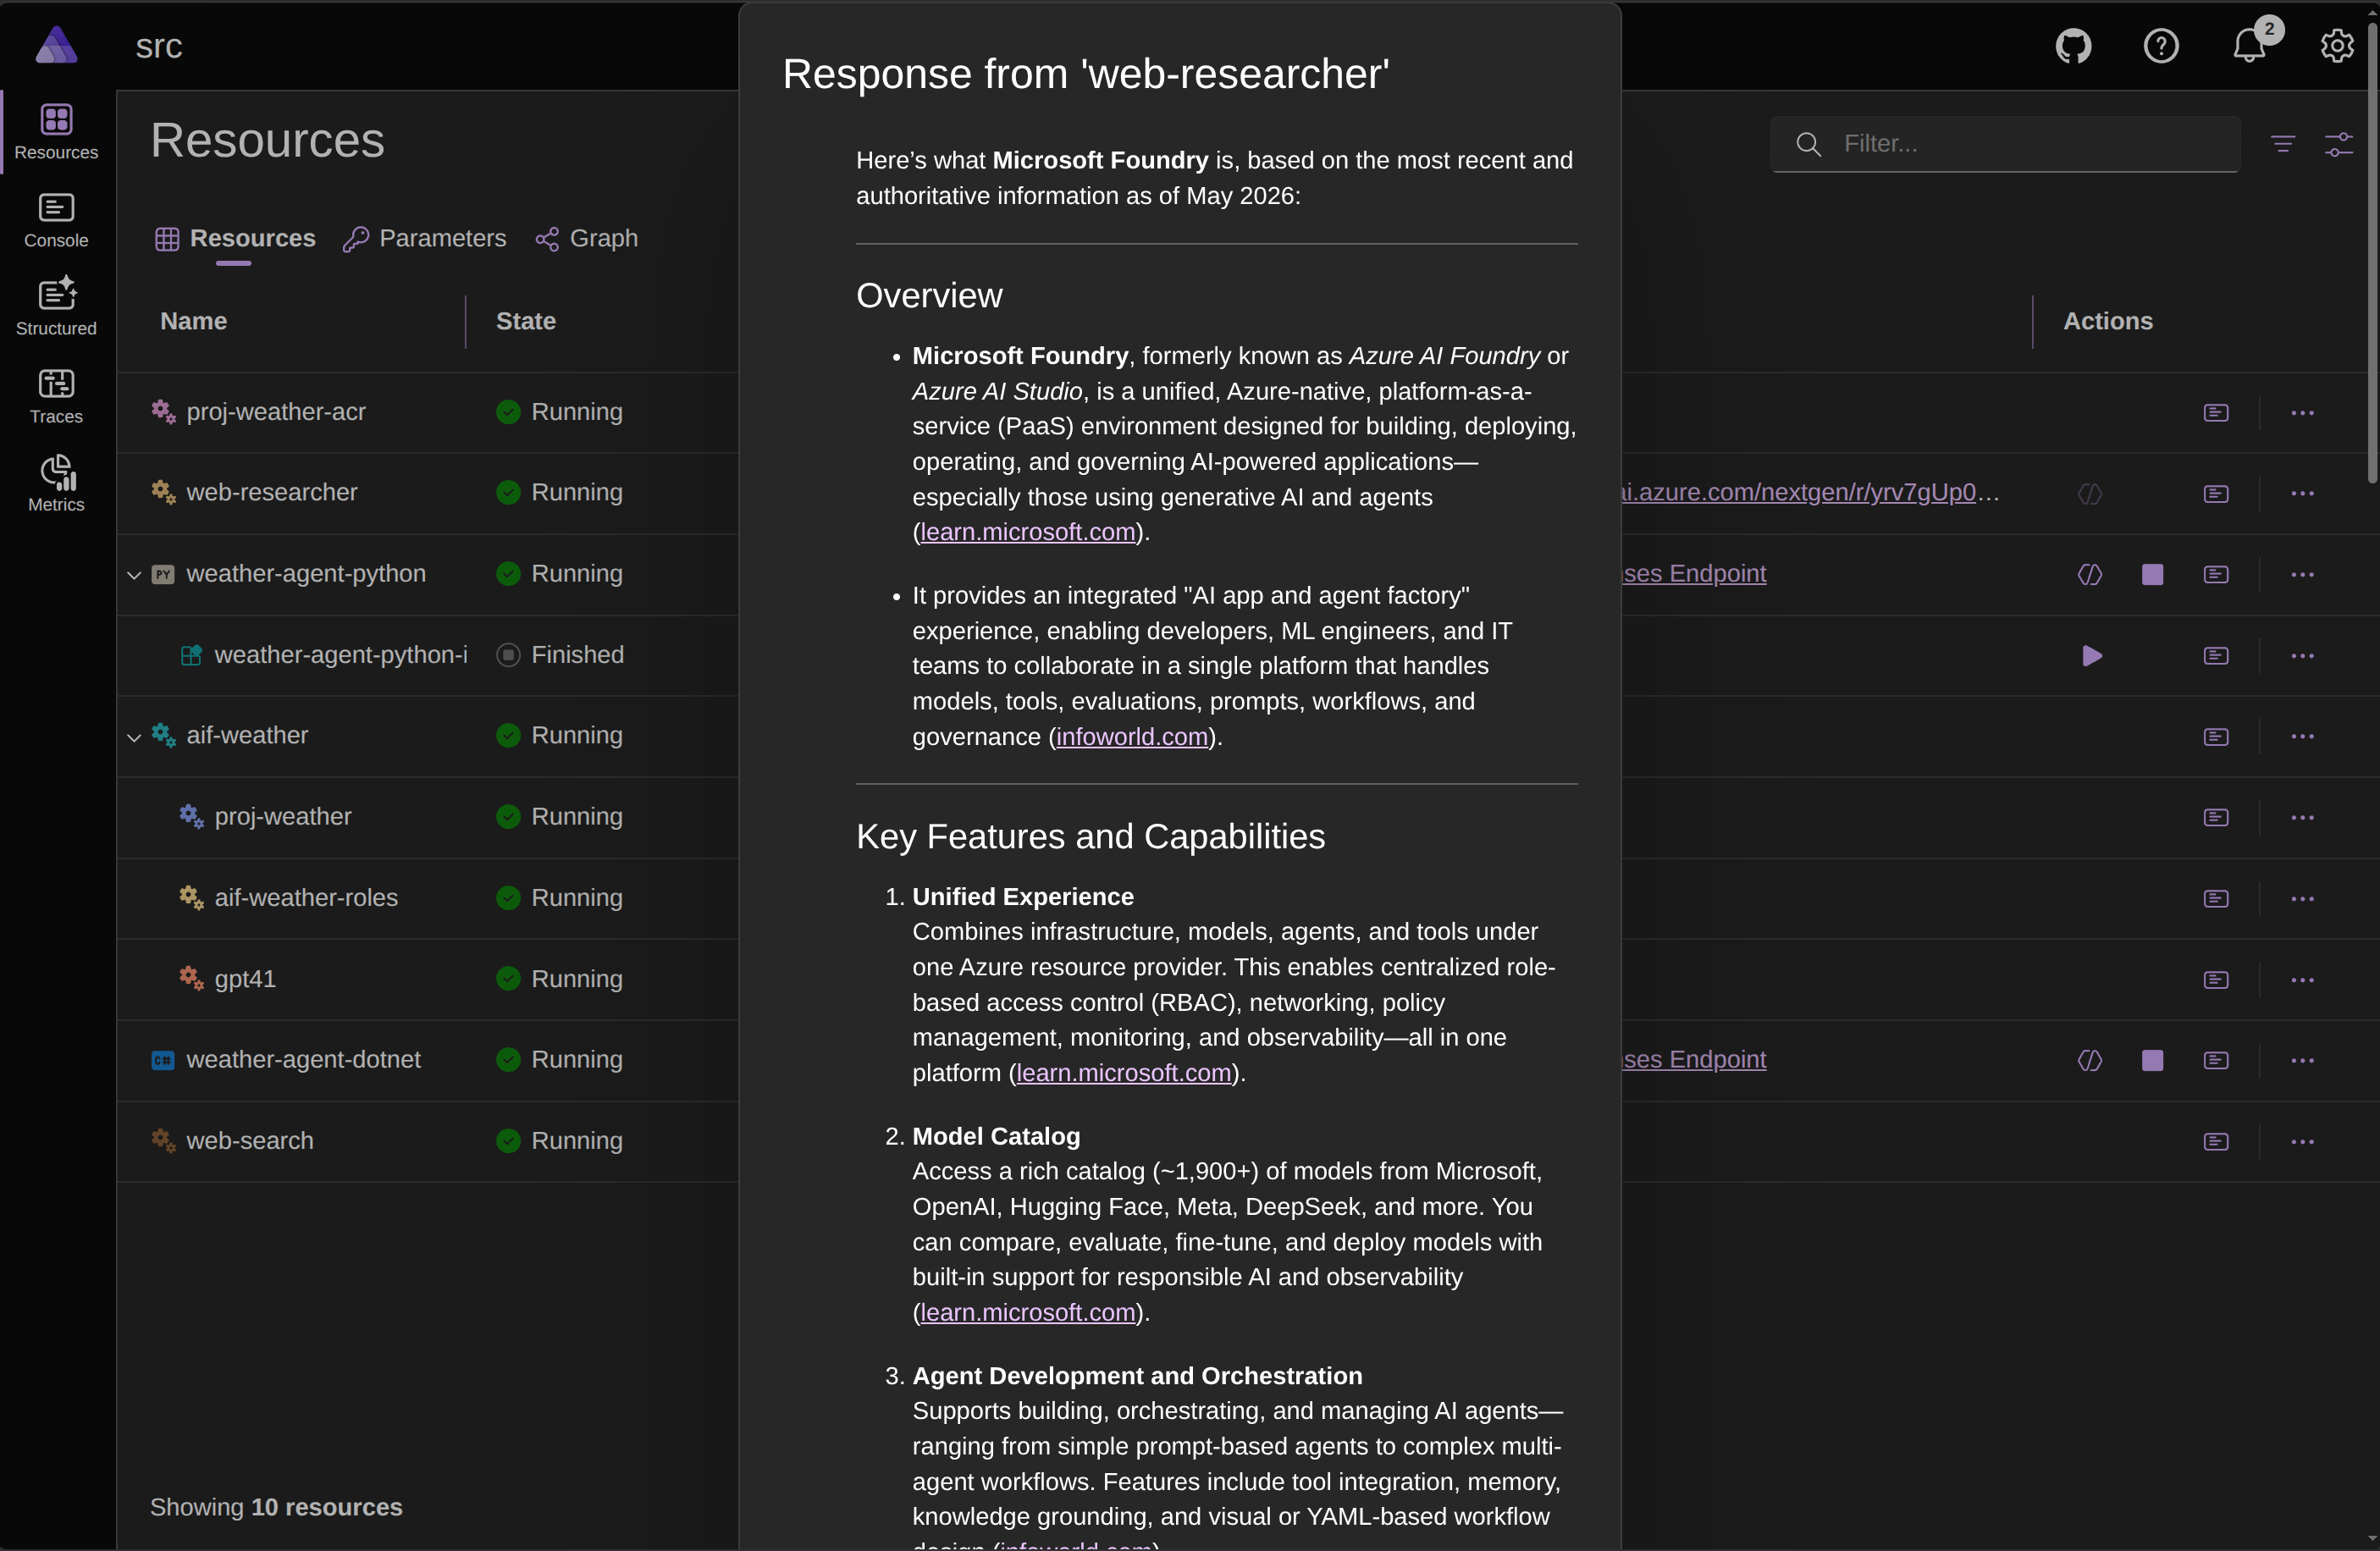Open infoworld.com link in Overview
The width and height of the screenshot is (2380, 1551).
pos(1132,737)
